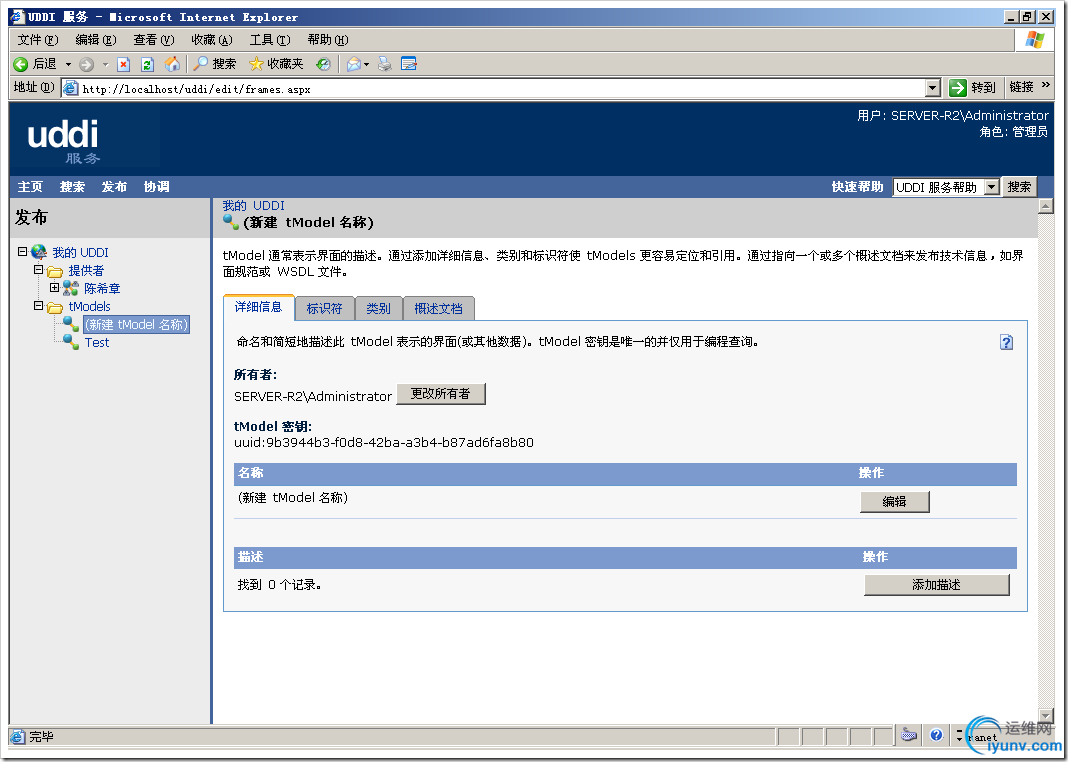The image size is (1068, 762).
Task: Refresh the page using green refresh icon
Action: click(x=147, y=64)
